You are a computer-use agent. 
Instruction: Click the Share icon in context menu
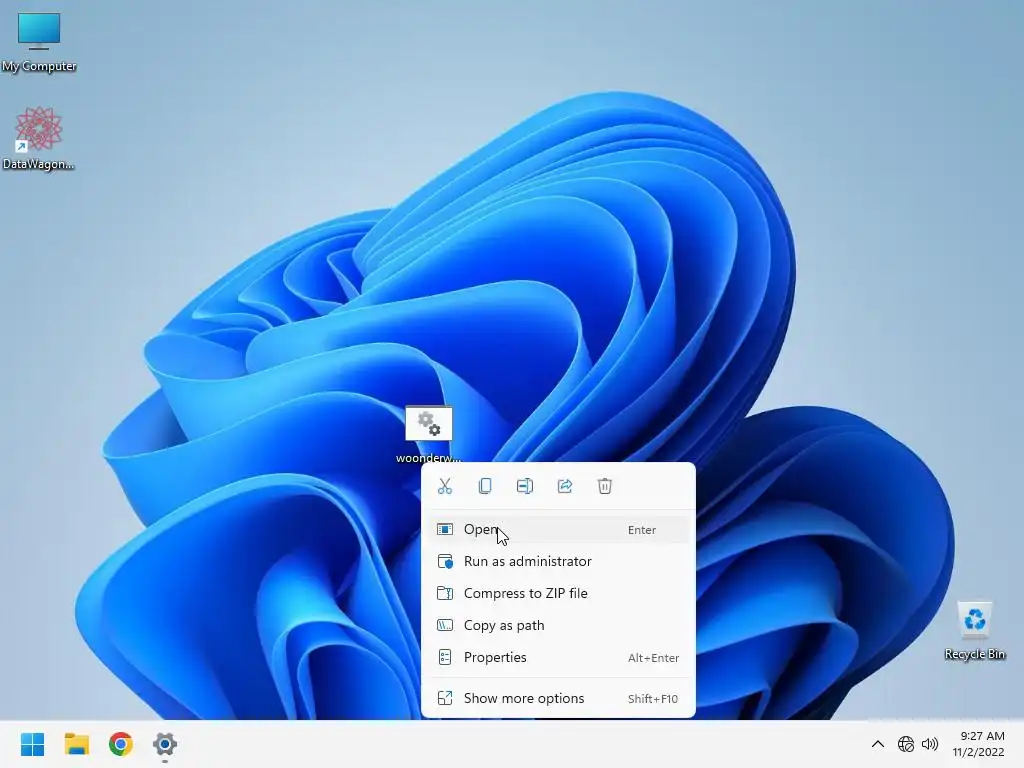(565, 486)
